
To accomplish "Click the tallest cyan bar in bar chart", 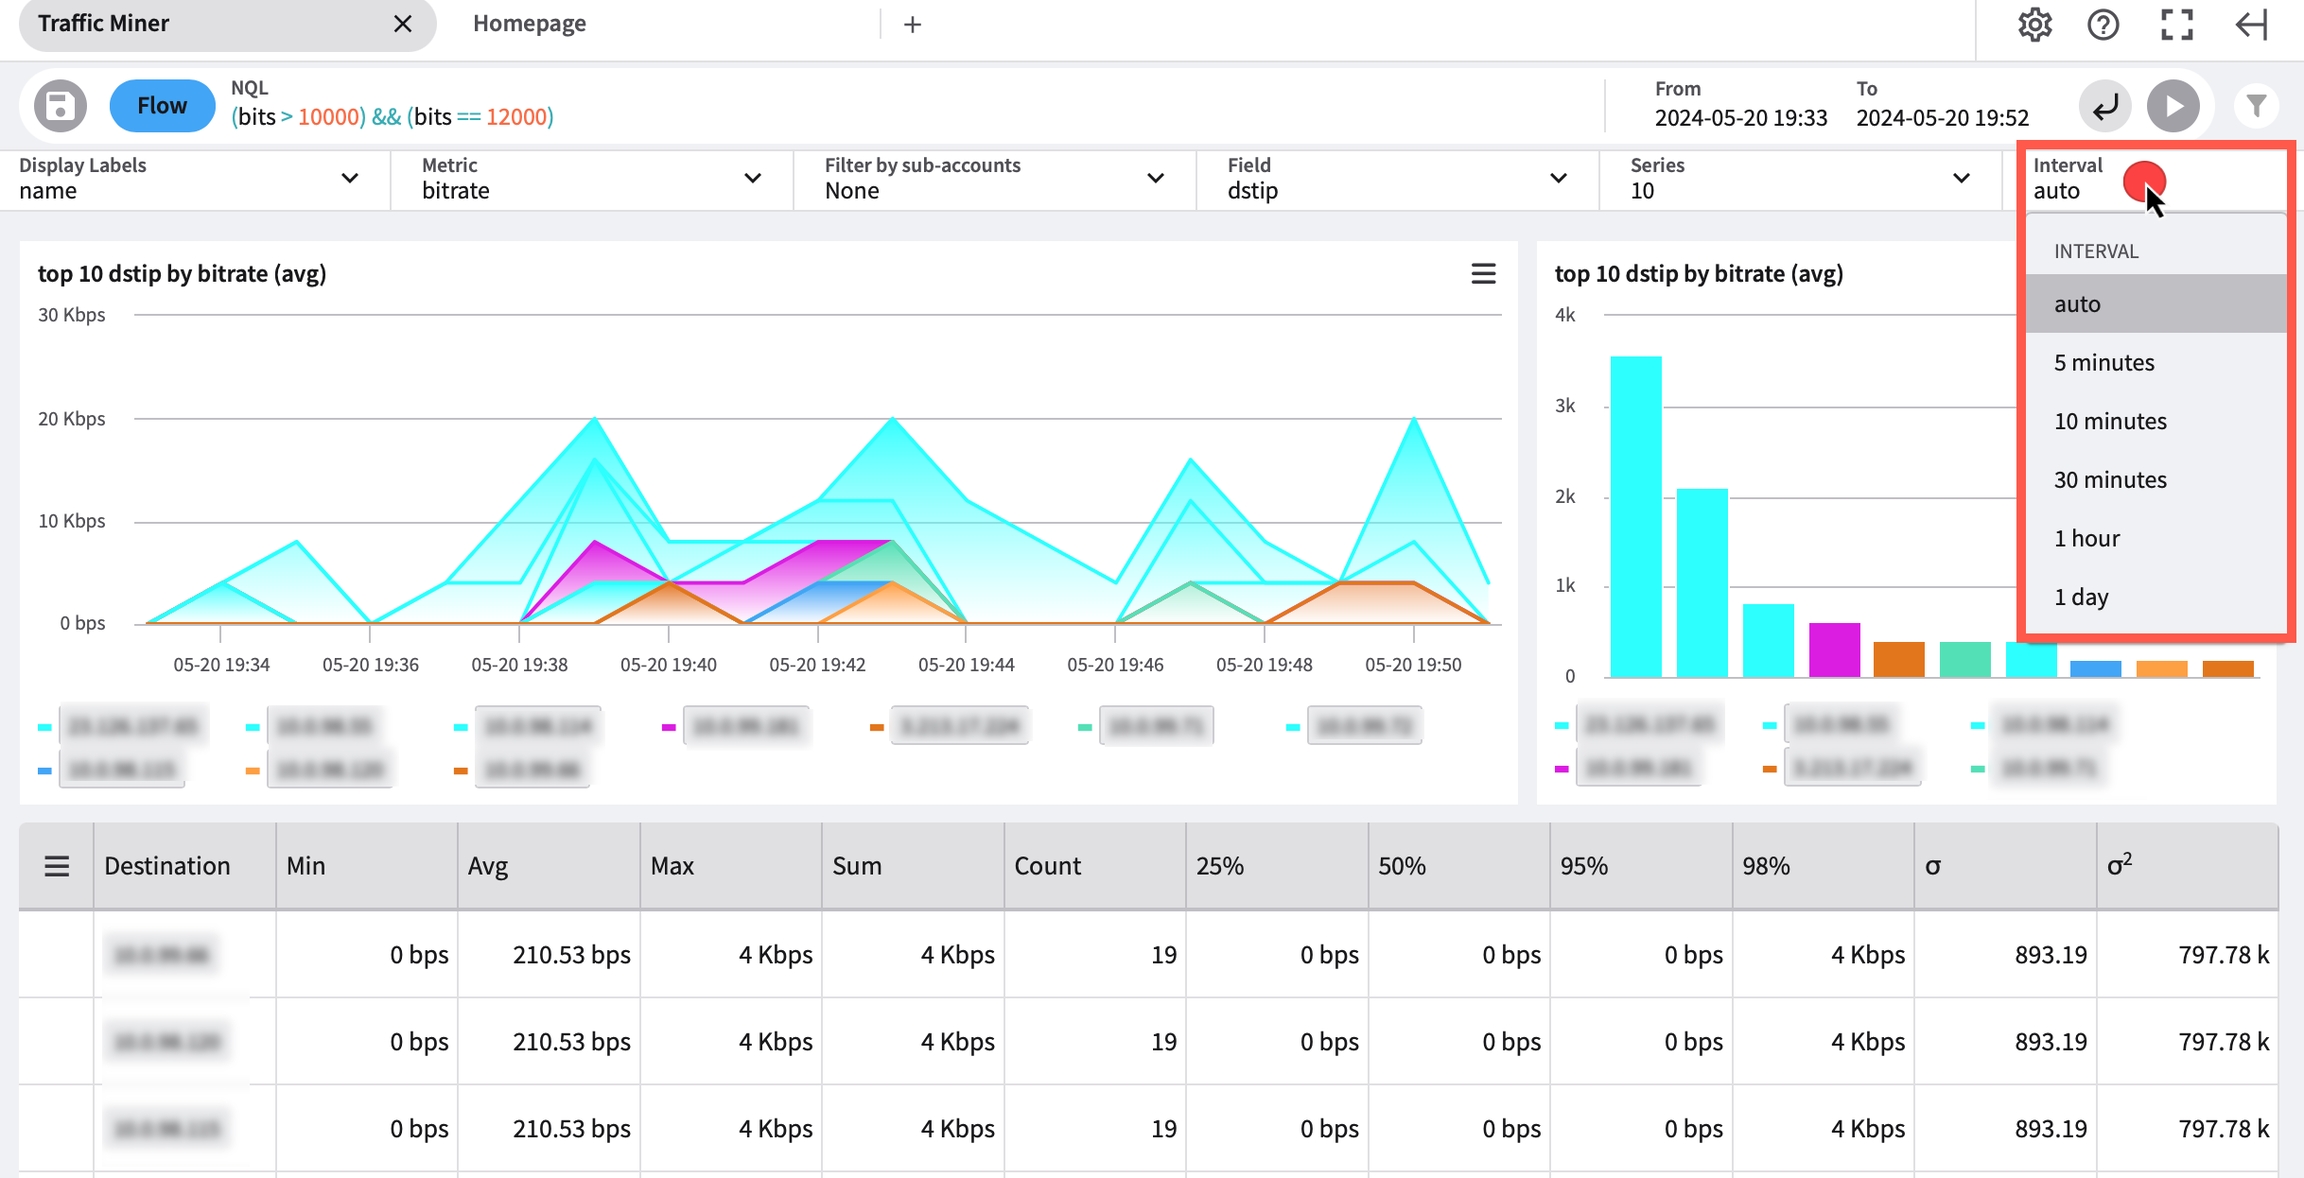I will click(x=1635, y=516).
